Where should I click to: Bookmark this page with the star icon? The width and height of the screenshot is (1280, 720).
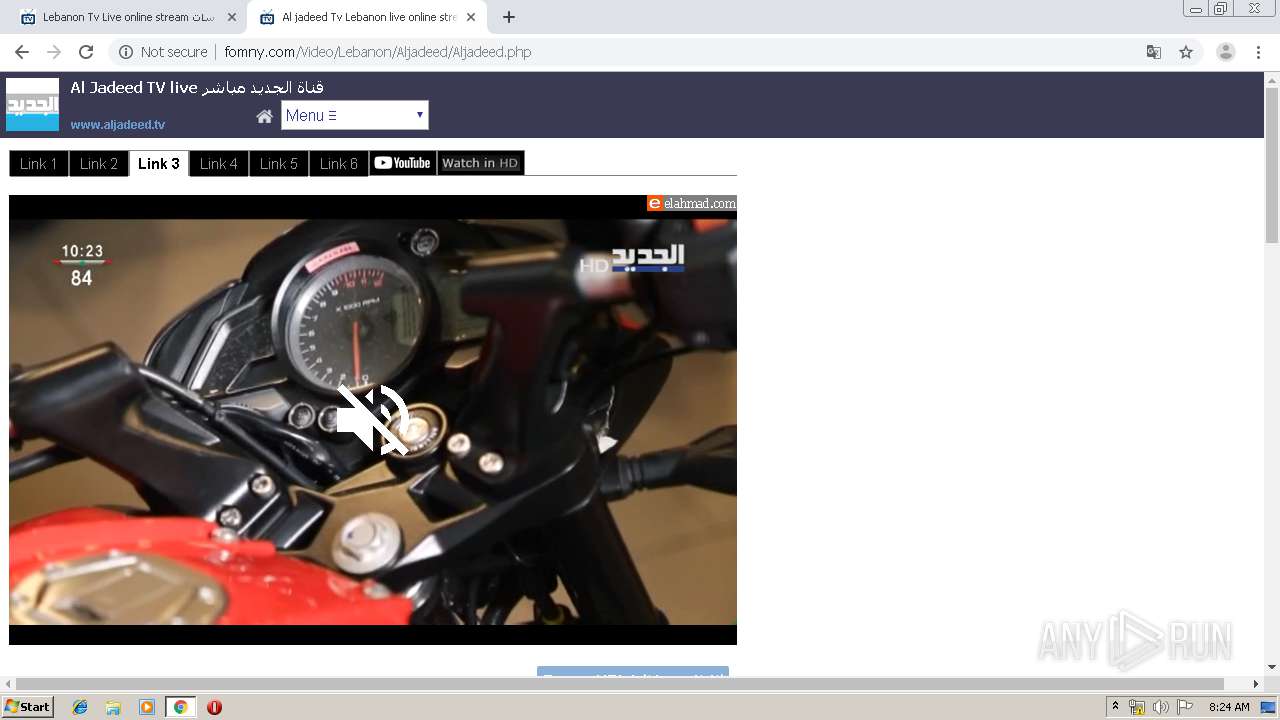pos(1186,52)
